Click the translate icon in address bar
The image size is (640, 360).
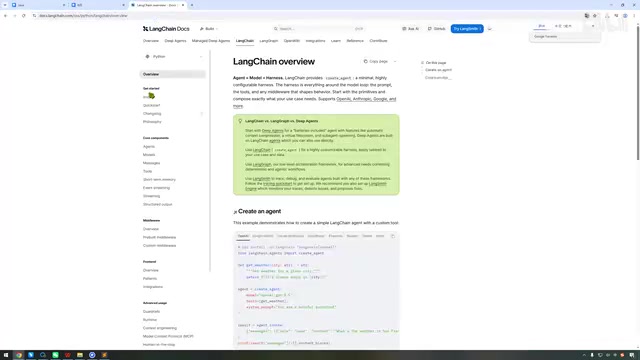pyautogui.click(x=587, y=16)
